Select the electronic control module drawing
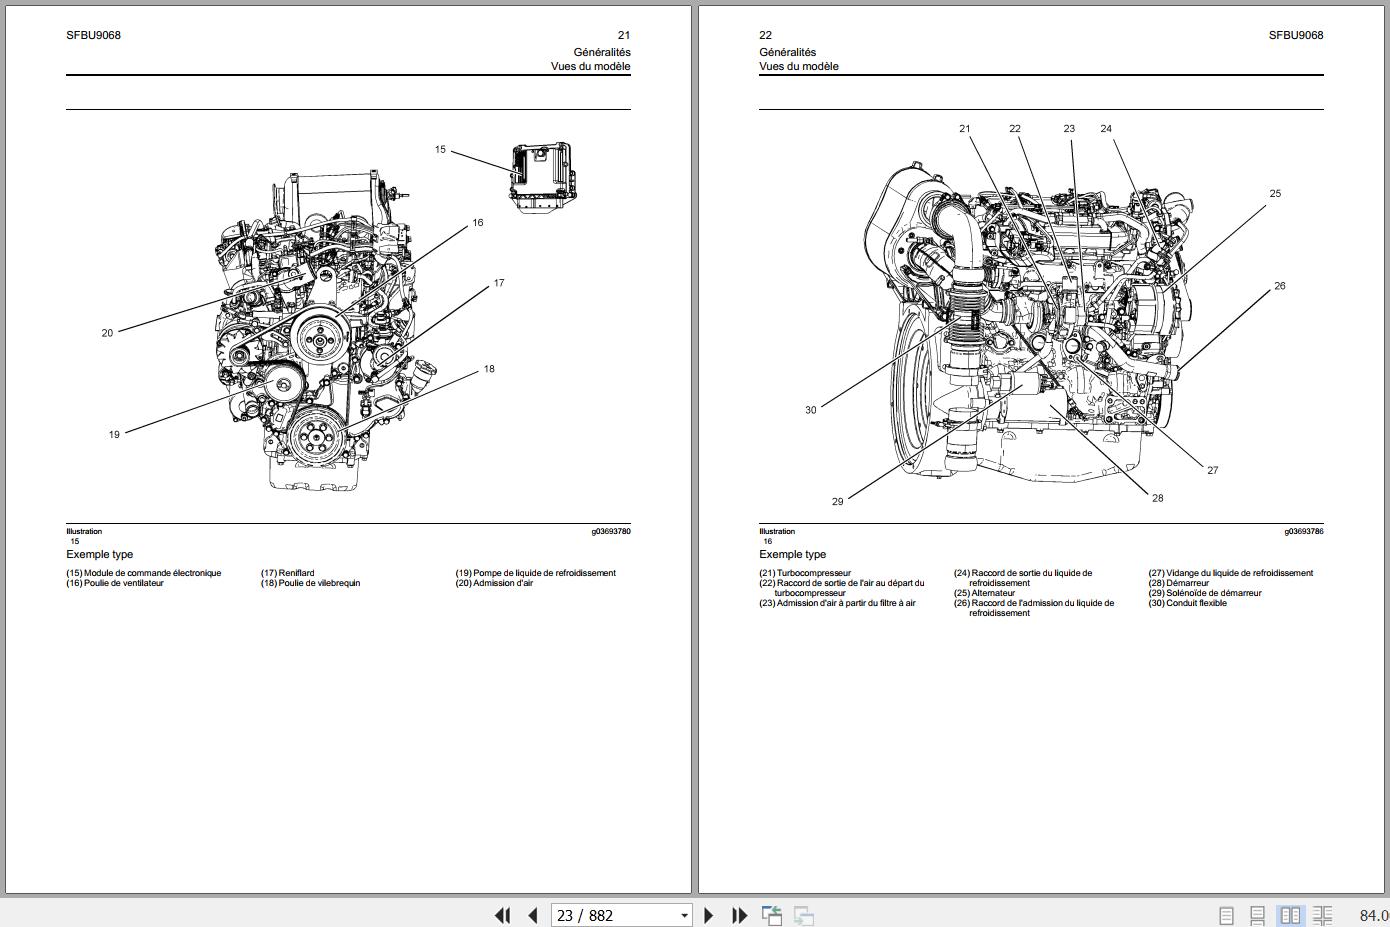The width and height of the screenshot is (1390, 927). click(x=541, y=176)
